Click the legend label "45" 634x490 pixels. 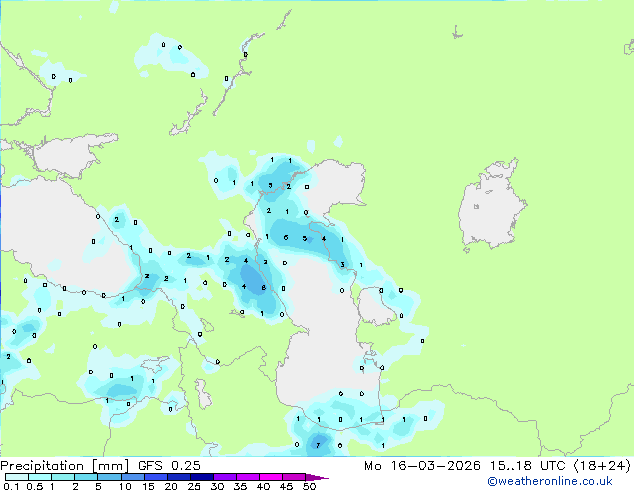(x=286, y=486)
